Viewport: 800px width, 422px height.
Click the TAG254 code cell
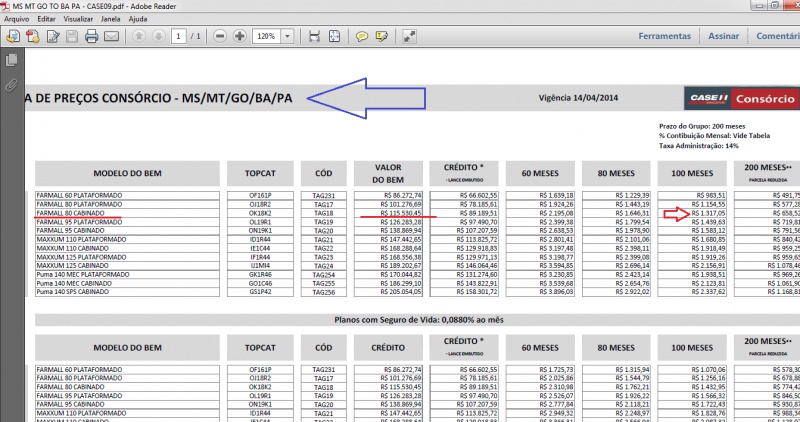tap(323, 275)
